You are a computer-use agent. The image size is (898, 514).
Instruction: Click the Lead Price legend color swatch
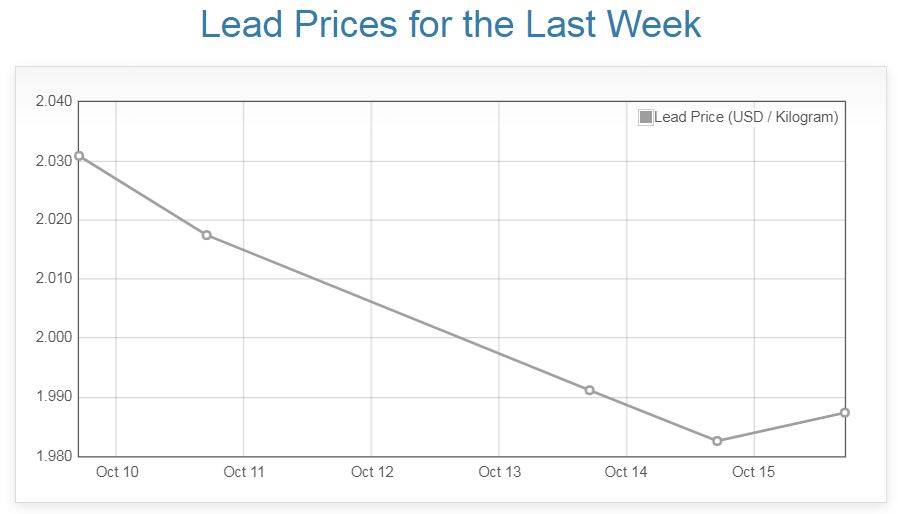click(x=646, y=117)
